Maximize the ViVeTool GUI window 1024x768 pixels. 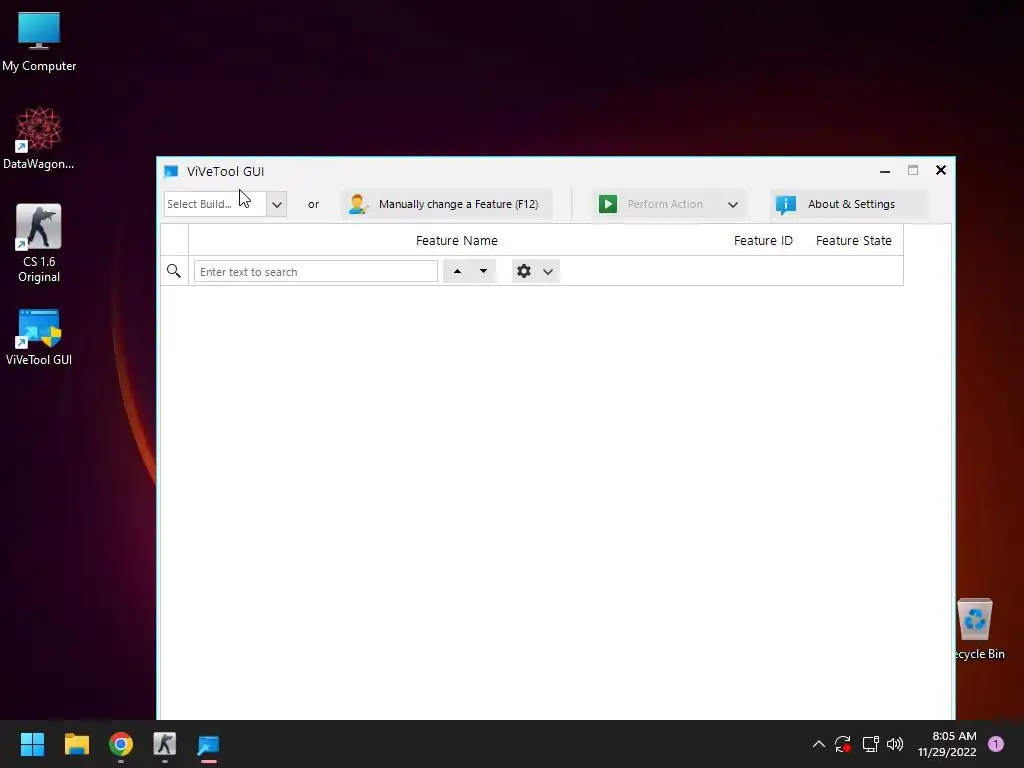tap(913, 170)
